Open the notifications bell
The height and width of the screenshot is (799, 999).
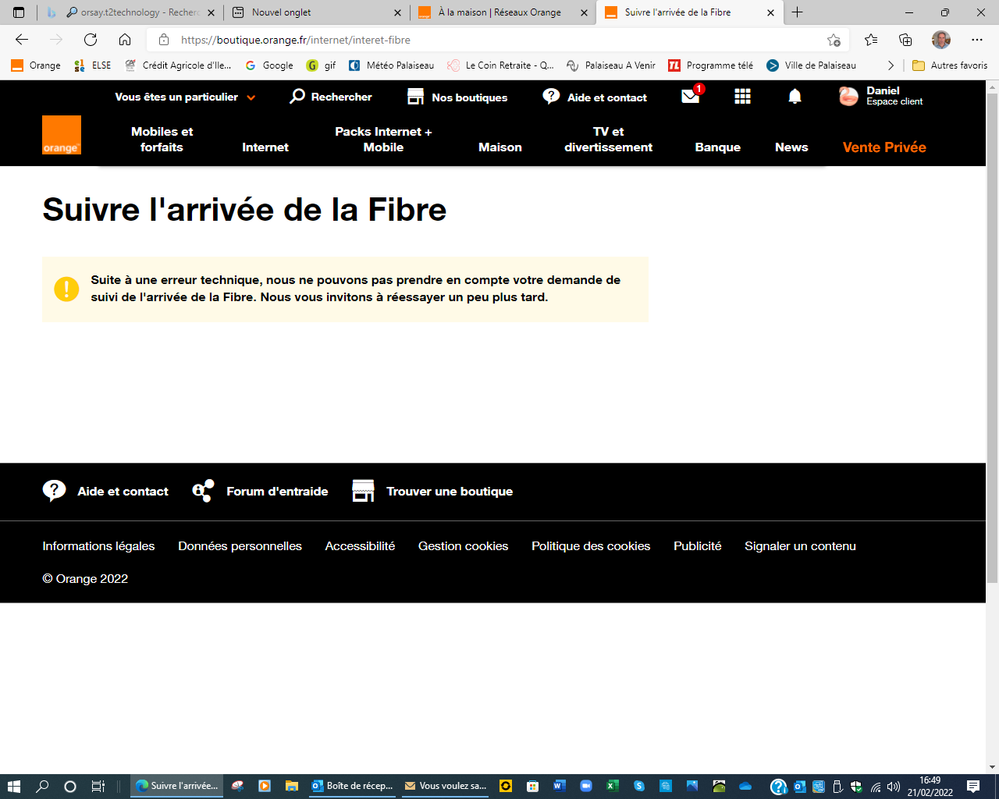coord(794,96)
